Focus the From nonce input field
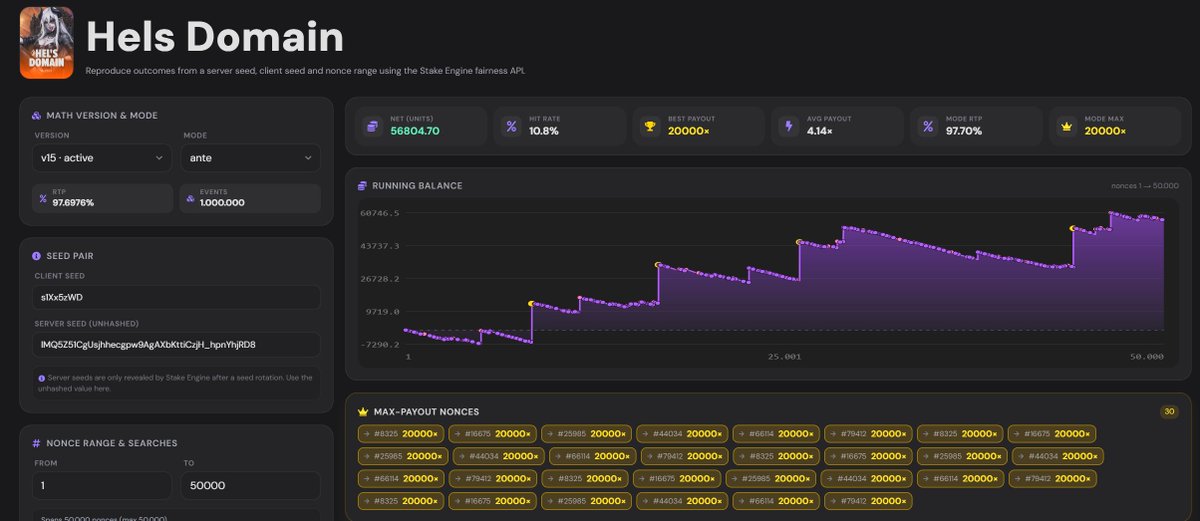Screen dimensions: 1200x521 pos(102,485)
